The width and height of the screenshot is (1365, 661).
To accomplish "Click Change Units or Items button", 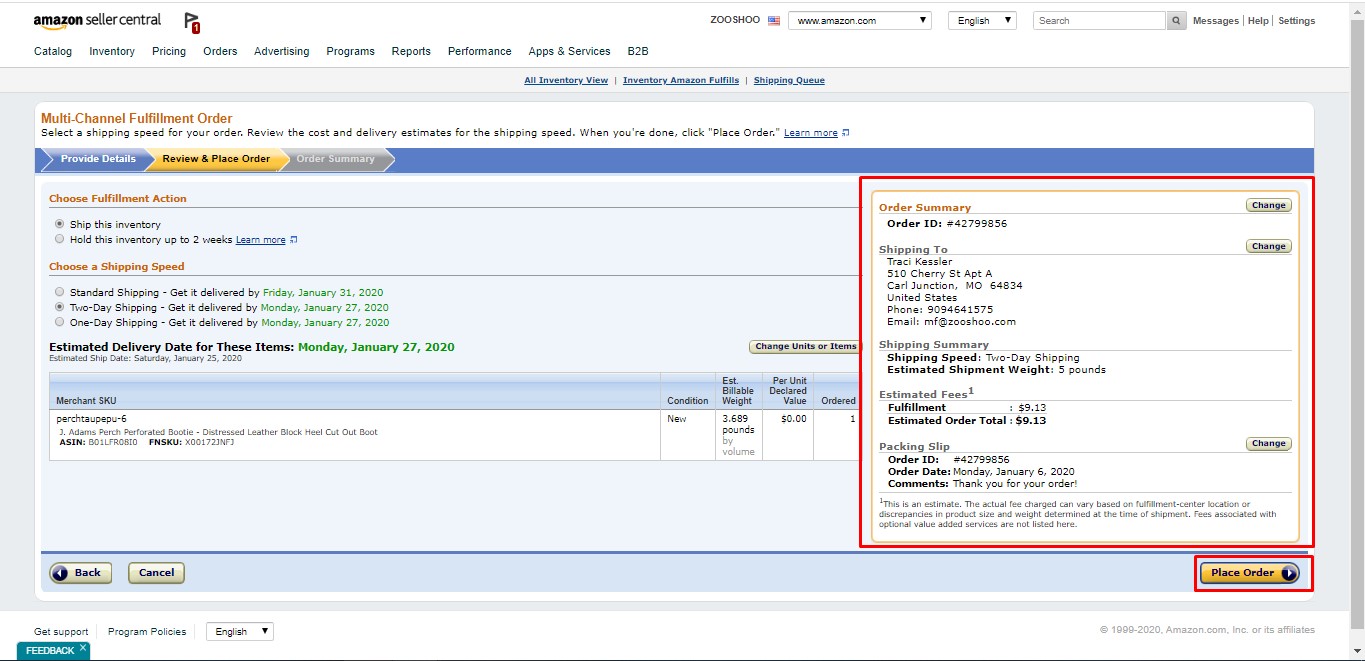I will [x=805, y=346].
